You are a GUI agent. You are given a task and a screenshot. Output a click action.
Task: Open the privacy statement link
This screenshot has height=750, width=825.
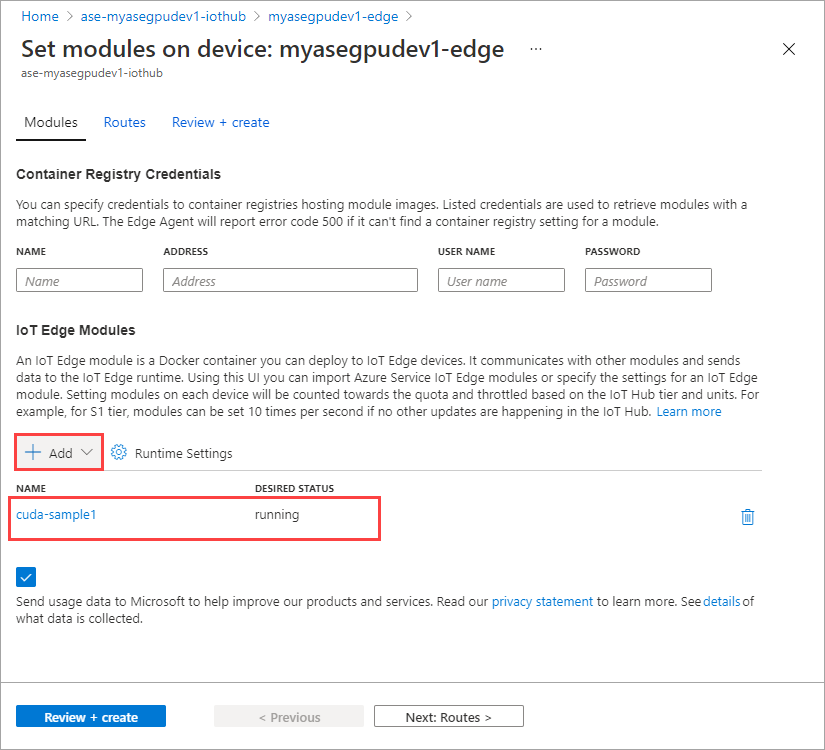pyautogui.click(x=542, y=601)
